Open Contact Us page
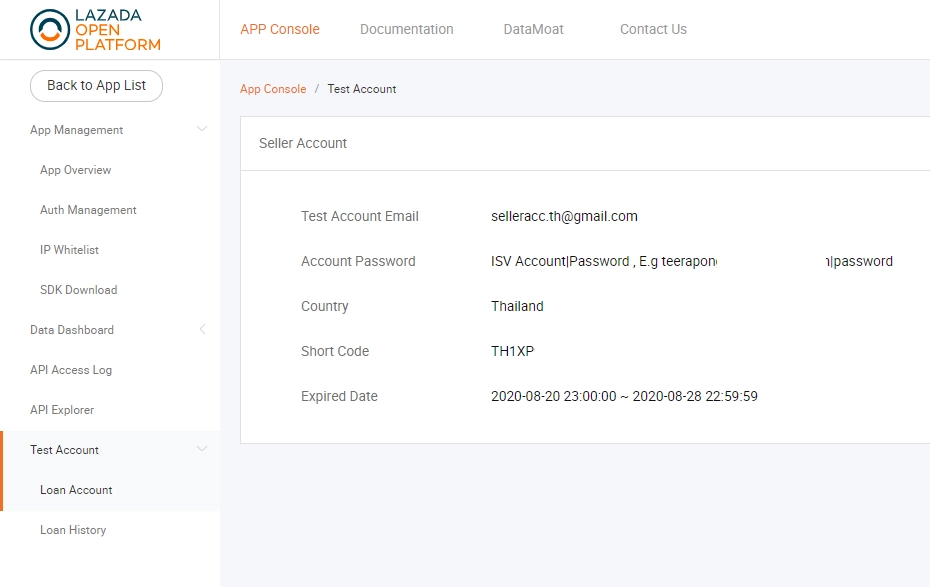 [x=653, y=29]
